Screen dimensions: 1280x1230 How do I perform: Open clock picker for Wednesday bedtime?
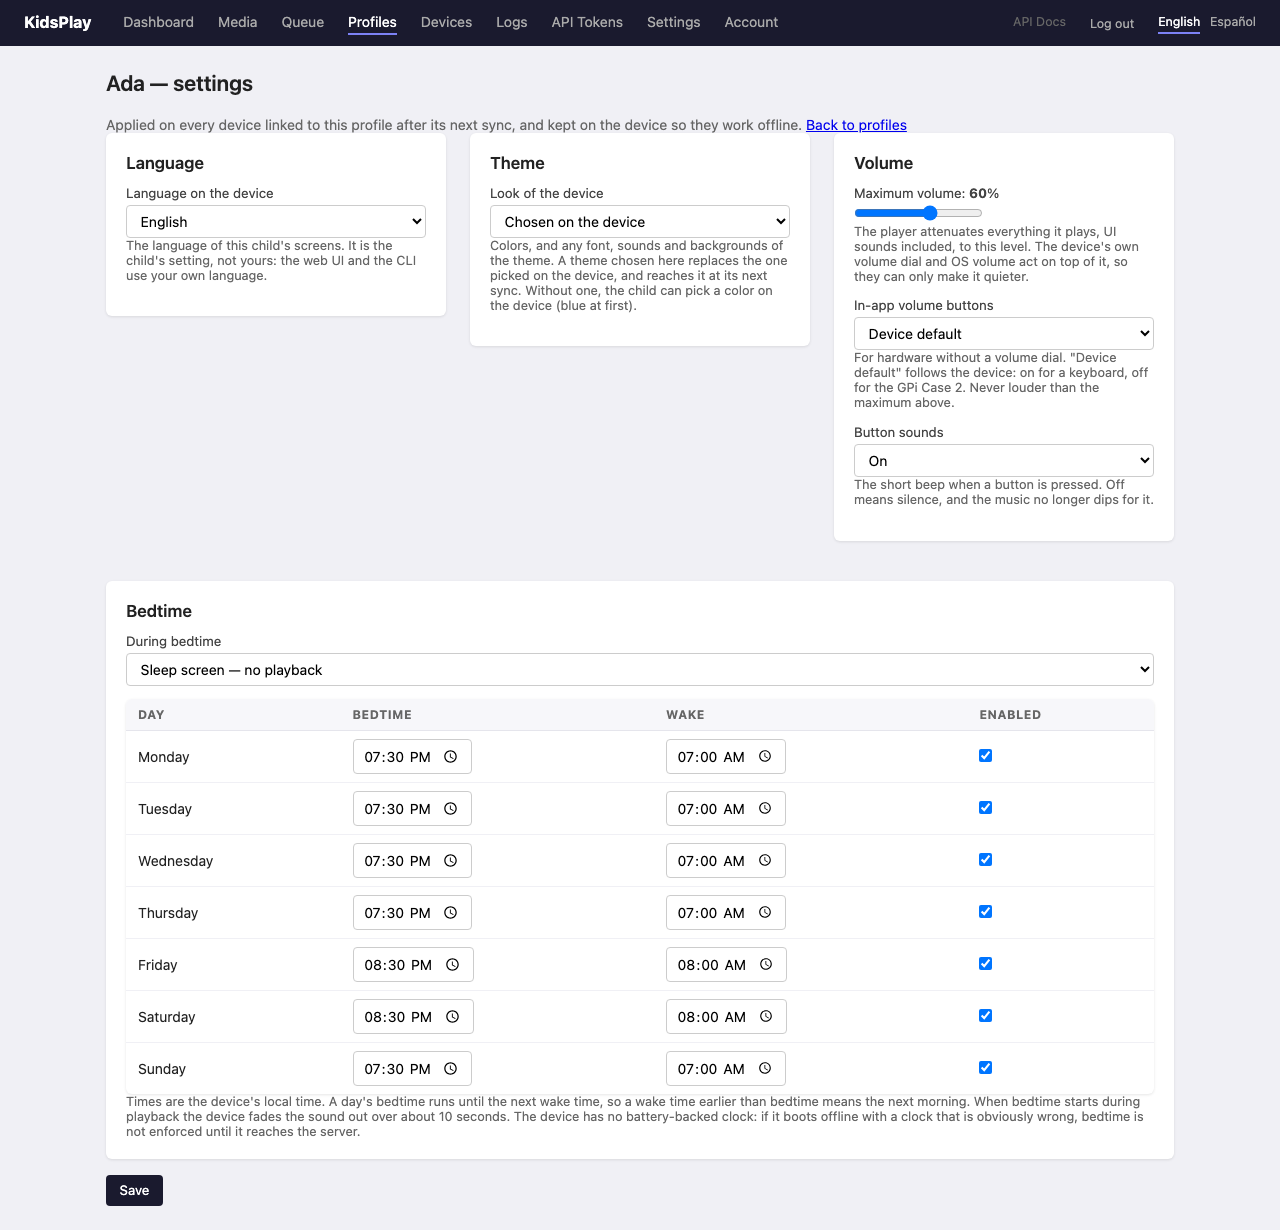[x=451, y=861]
